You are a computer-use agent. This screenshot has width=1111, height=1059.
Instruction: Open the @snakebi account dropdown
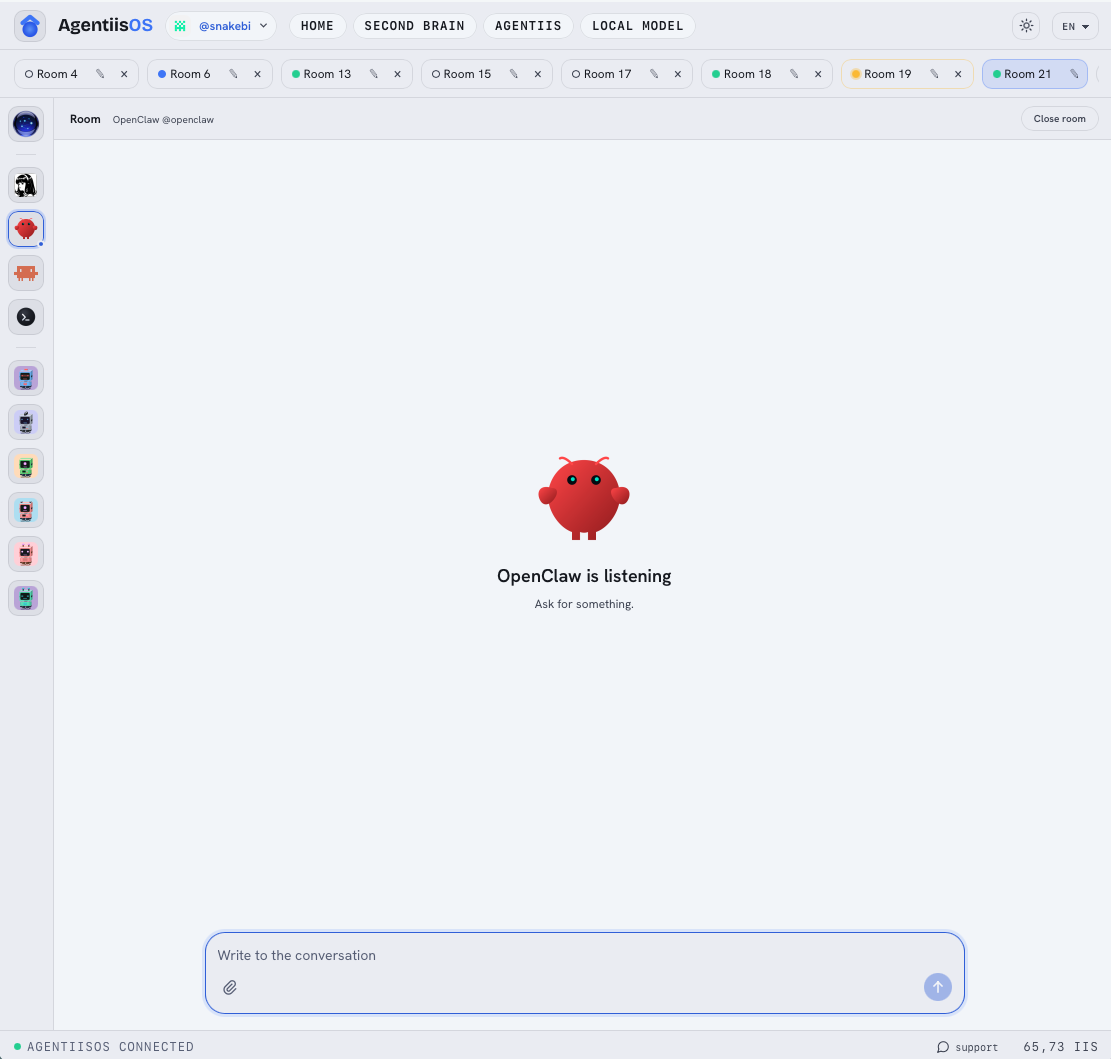tap(221, 26)
